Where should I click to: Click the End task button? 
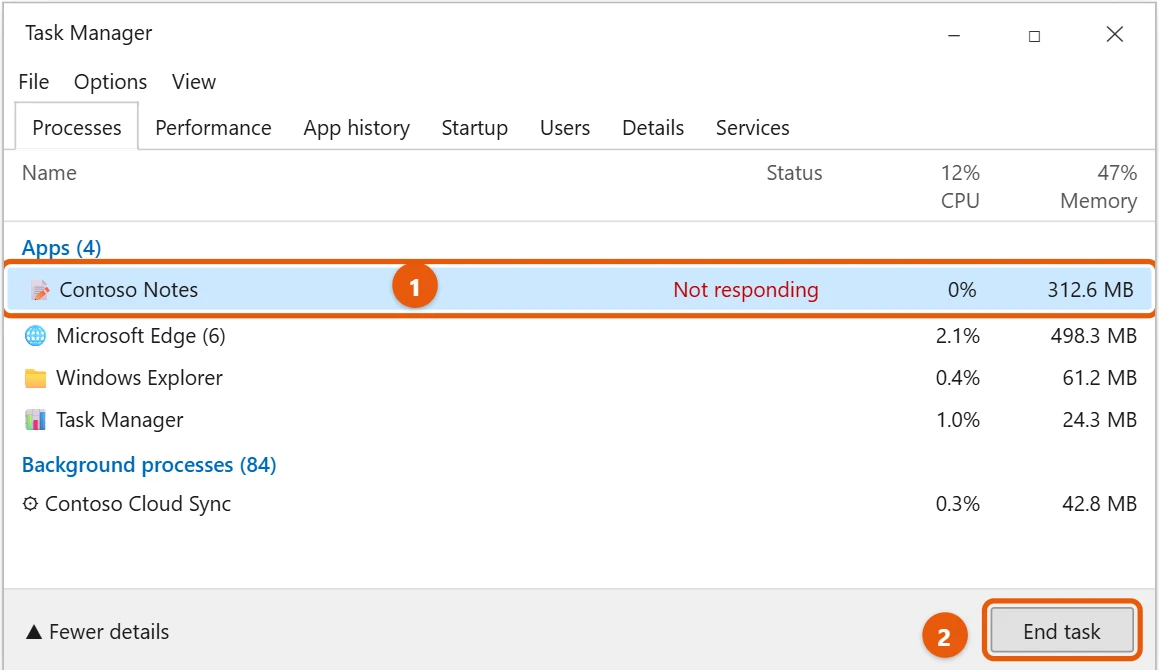coord(1062,631)
